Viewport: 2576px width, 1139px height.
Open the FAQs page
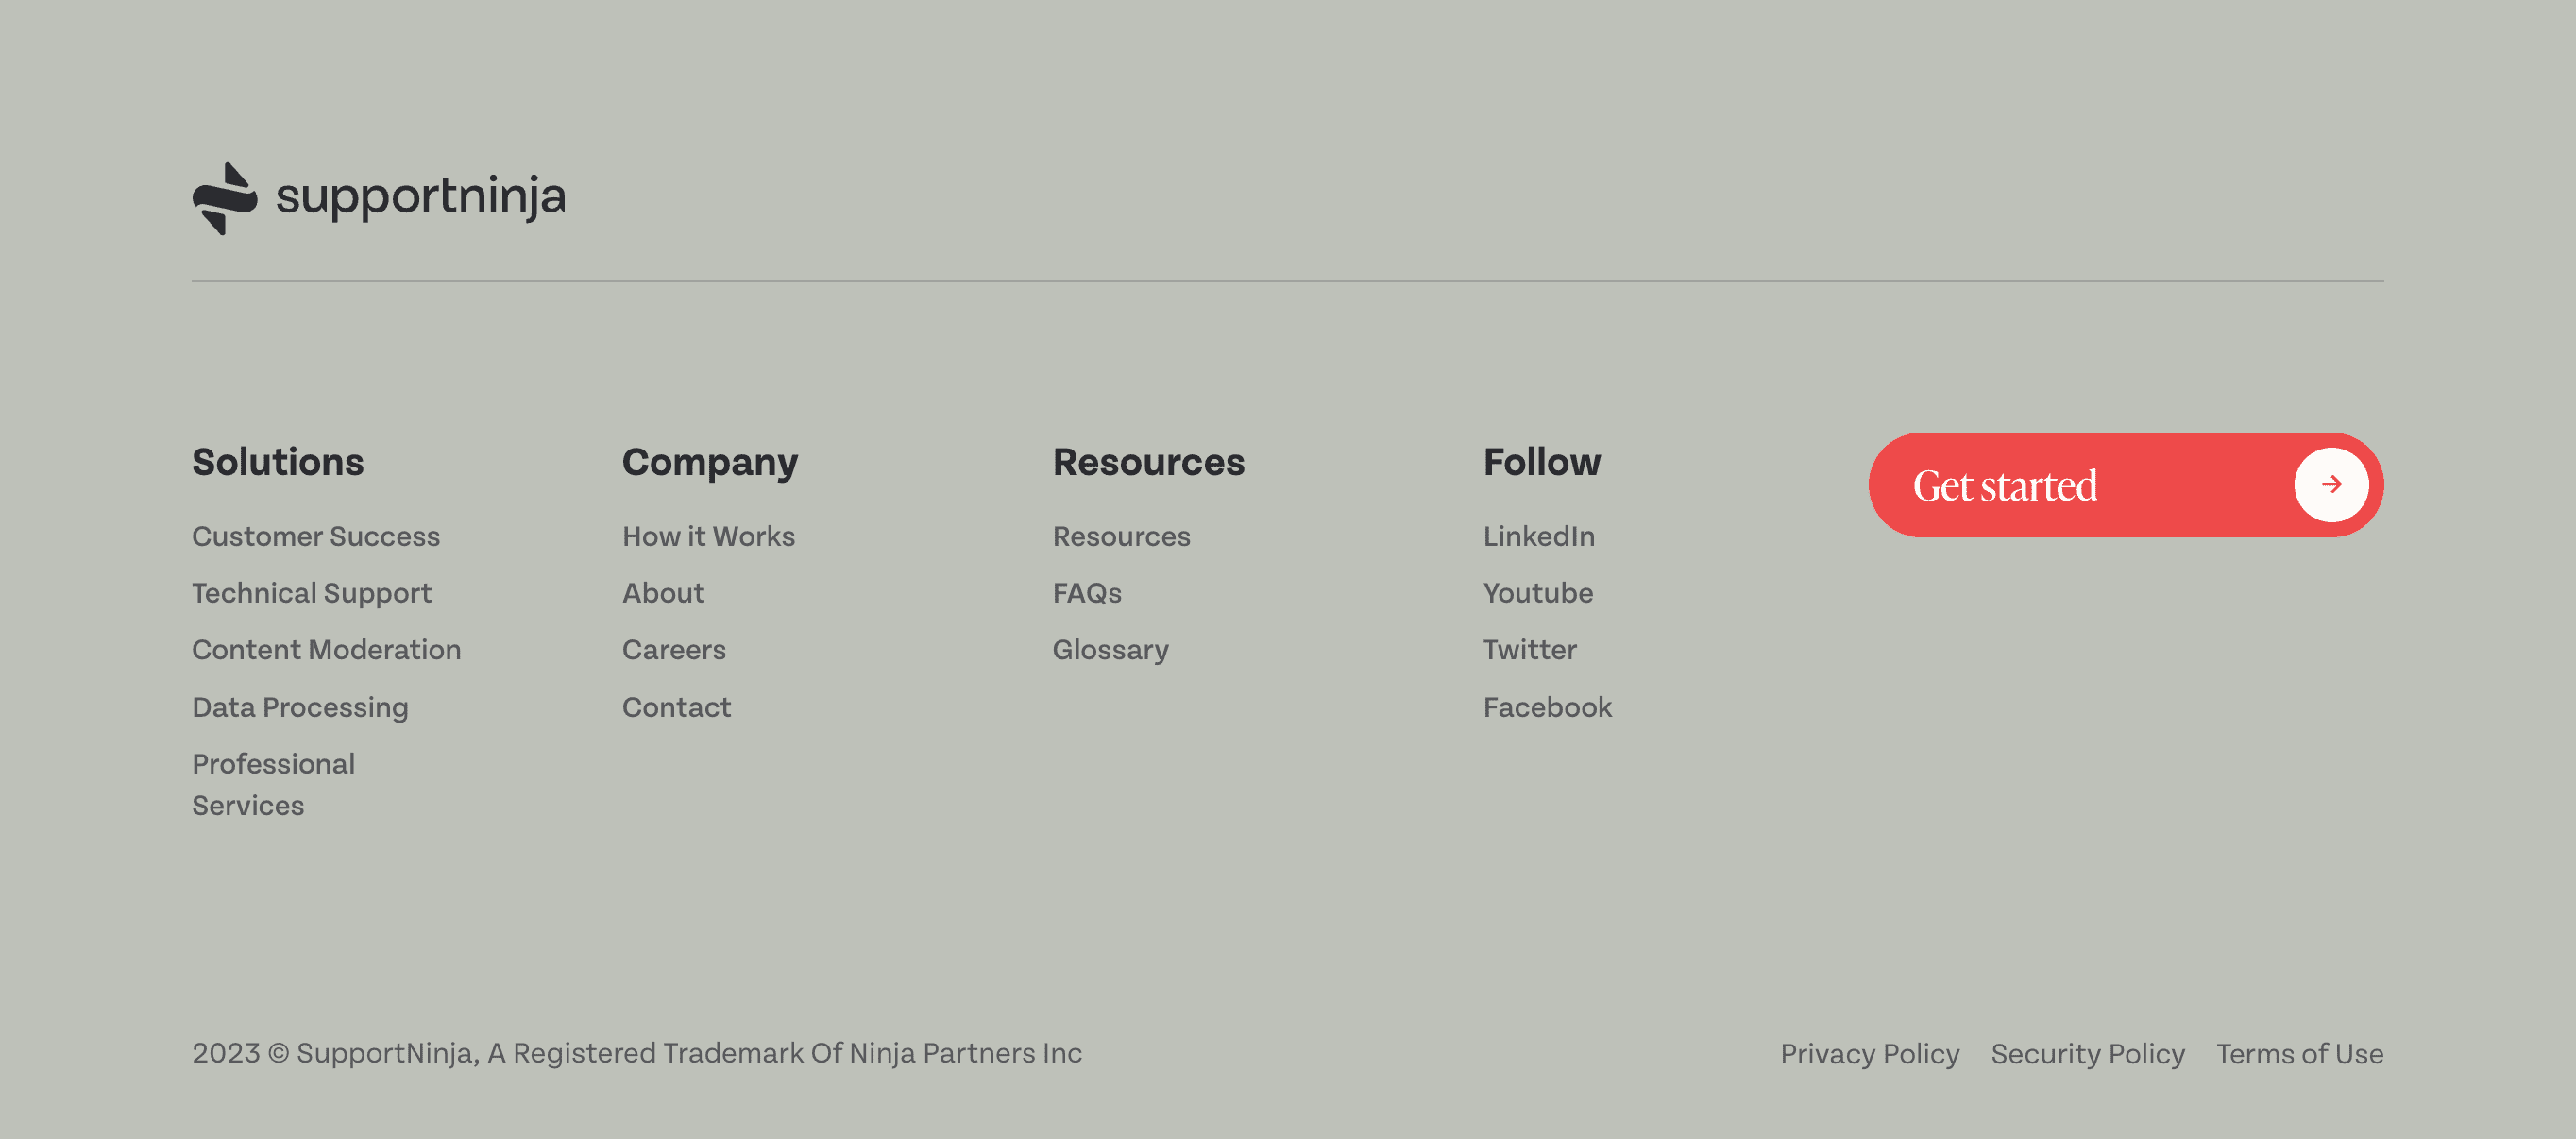click(1087, 594)
